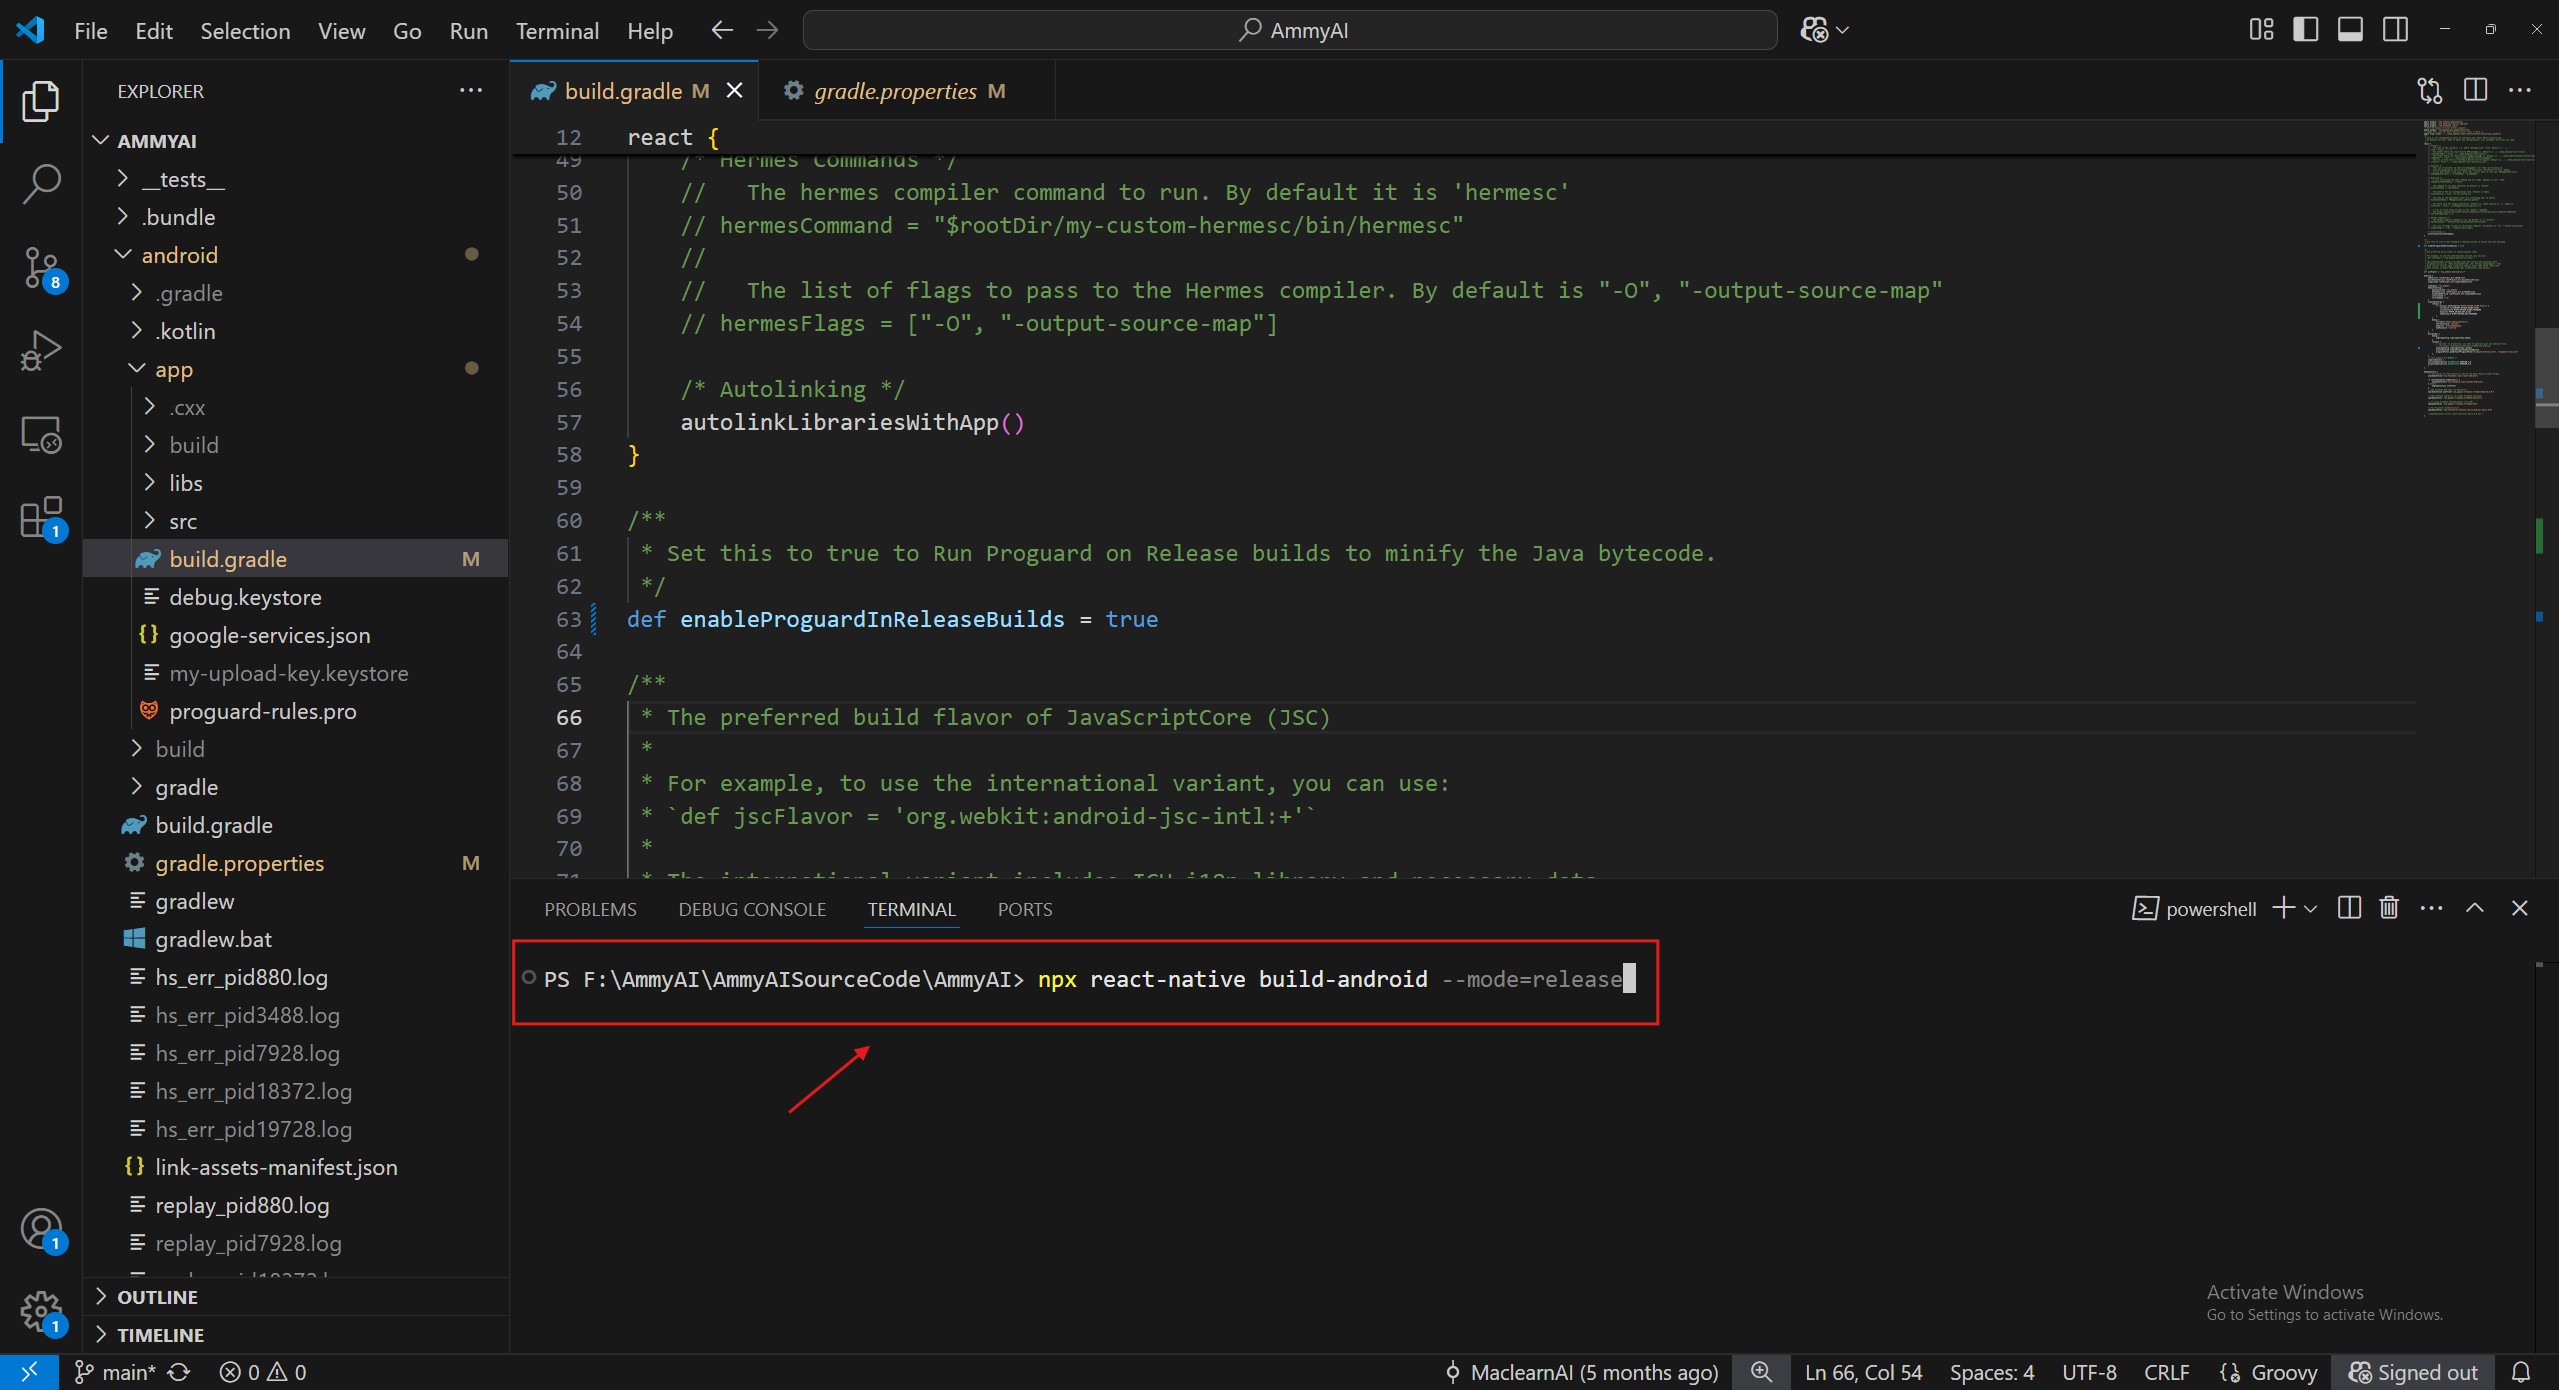
Task: Switch to the gradle.properties tab
Action: click(895, 91)
